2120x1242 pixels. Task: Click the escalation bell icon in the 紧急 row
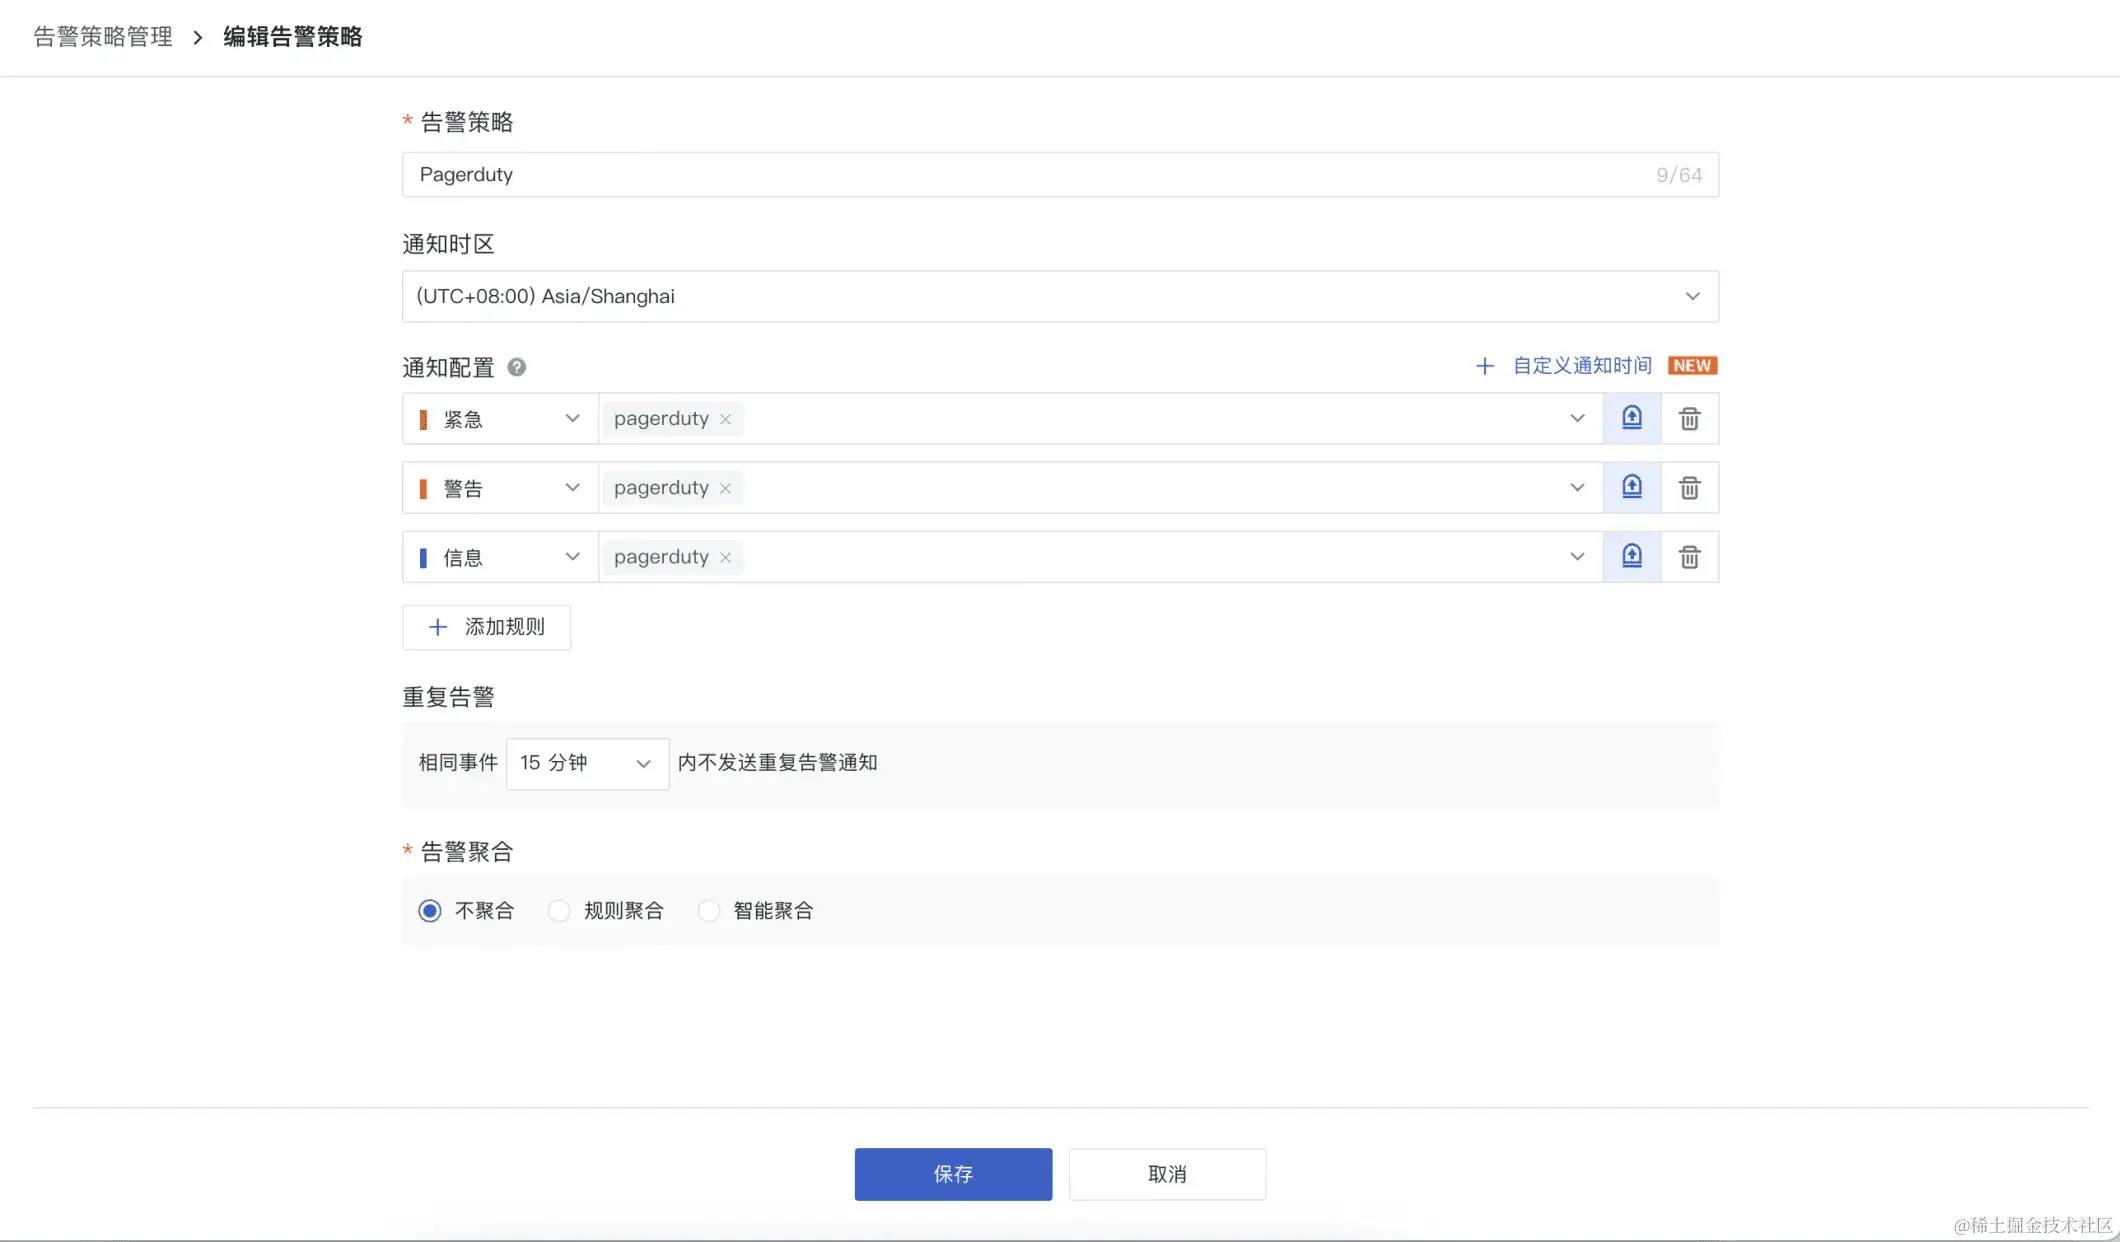[1631, 418]
